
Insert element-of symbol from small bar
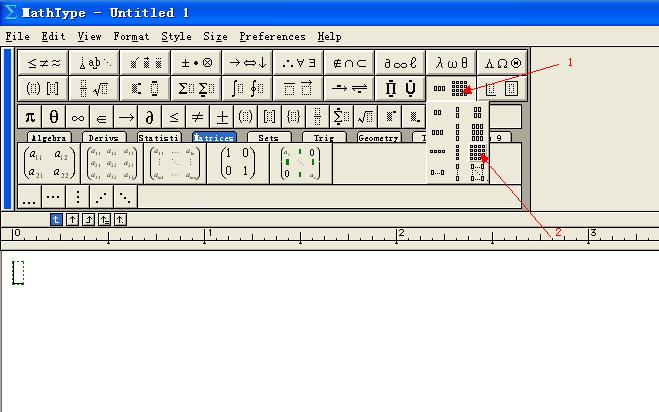click(x=101, y=117)
